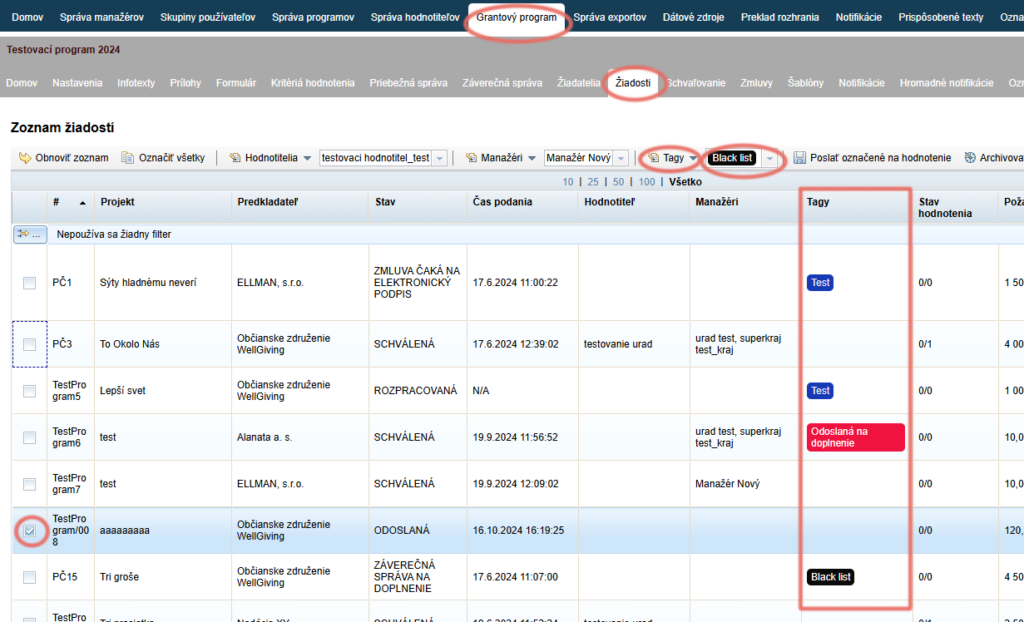Image resolution: width=1024 pixels, height=622 pixels.
Task: Click the save icon for Poslať označené na hodnotenie
Action: [799, 157]
